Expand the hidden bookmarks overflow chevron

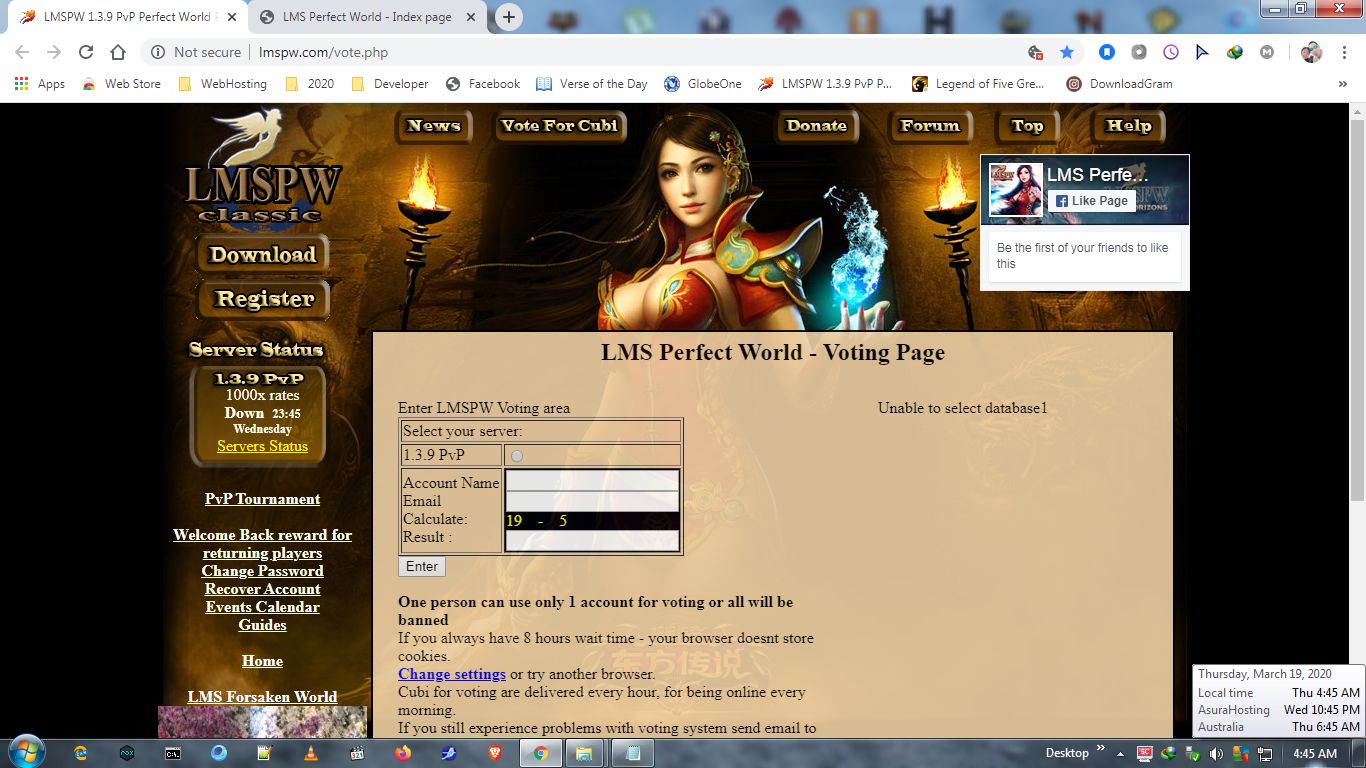click(1342, 84)
